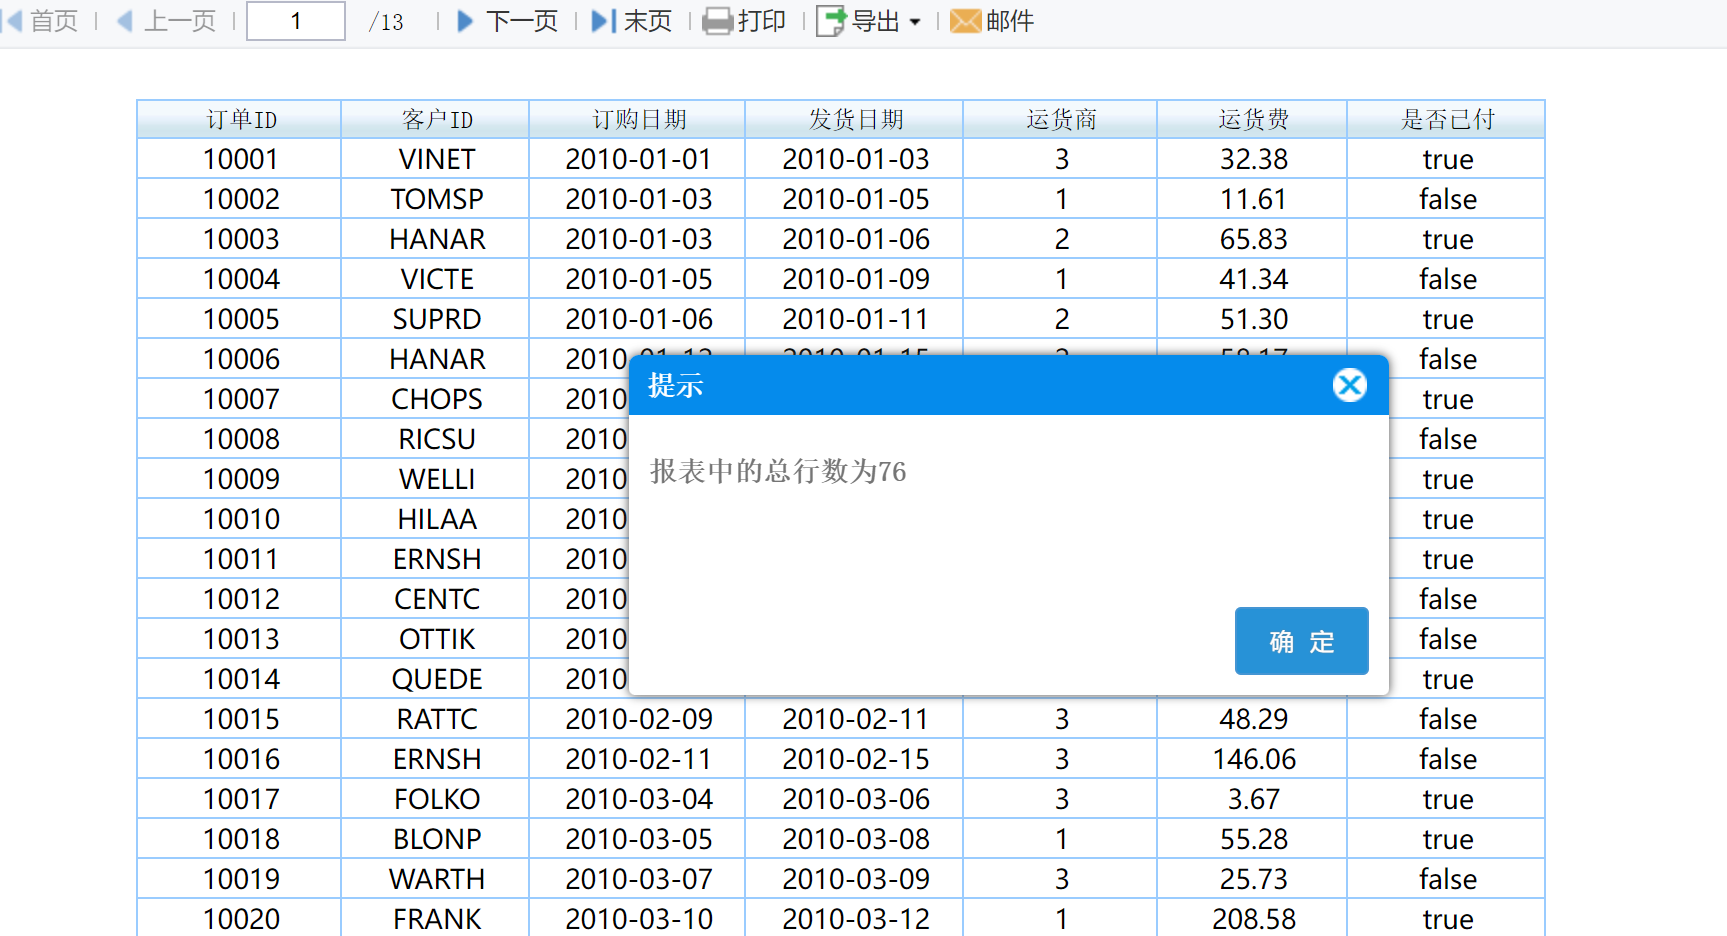This screenshot has width=1727, height=936.
Task: Click the envelope 邮件 icon
Action: [965, 21]
